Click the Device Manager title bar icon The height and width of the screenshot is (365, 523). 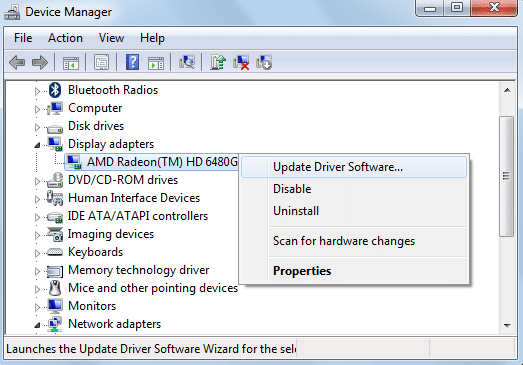pos(12,13)
